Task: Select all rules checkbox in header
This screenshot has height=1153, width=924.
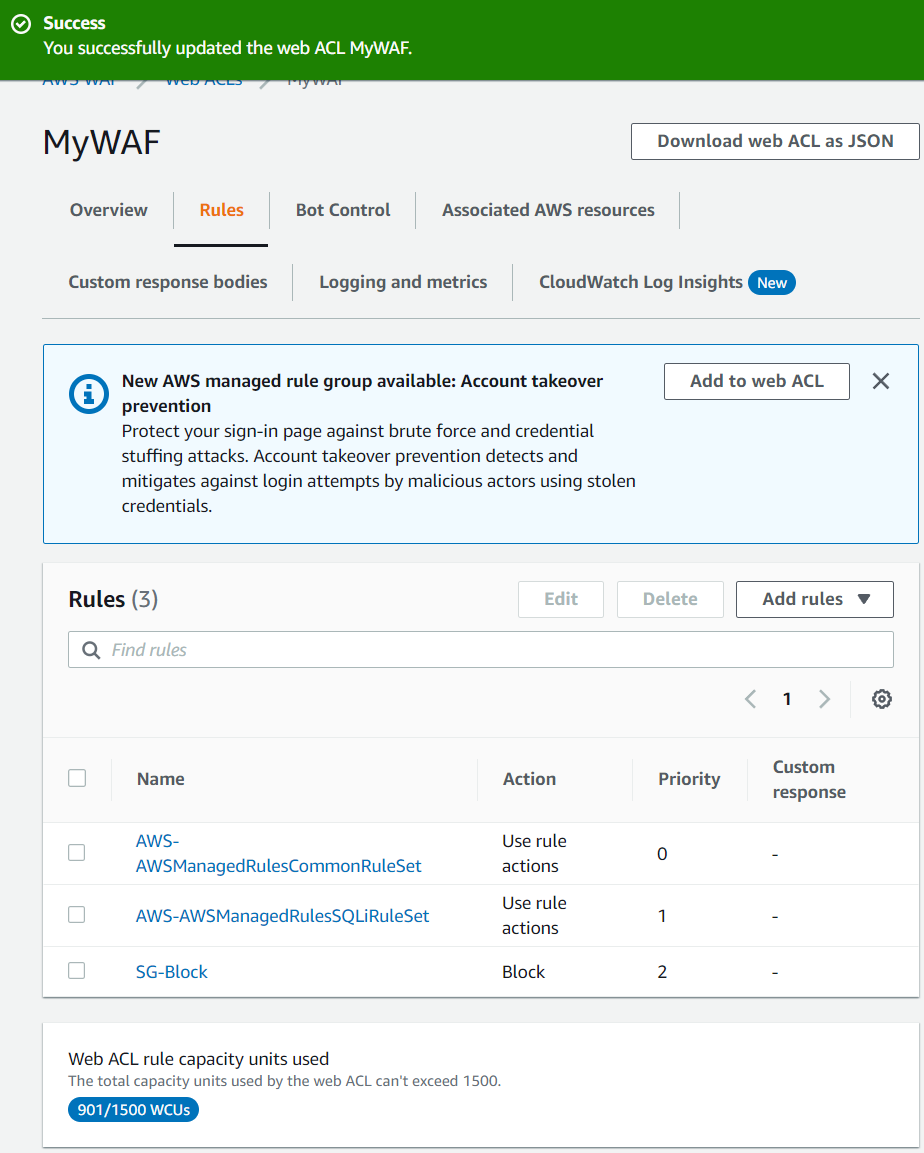Action: 77,778
